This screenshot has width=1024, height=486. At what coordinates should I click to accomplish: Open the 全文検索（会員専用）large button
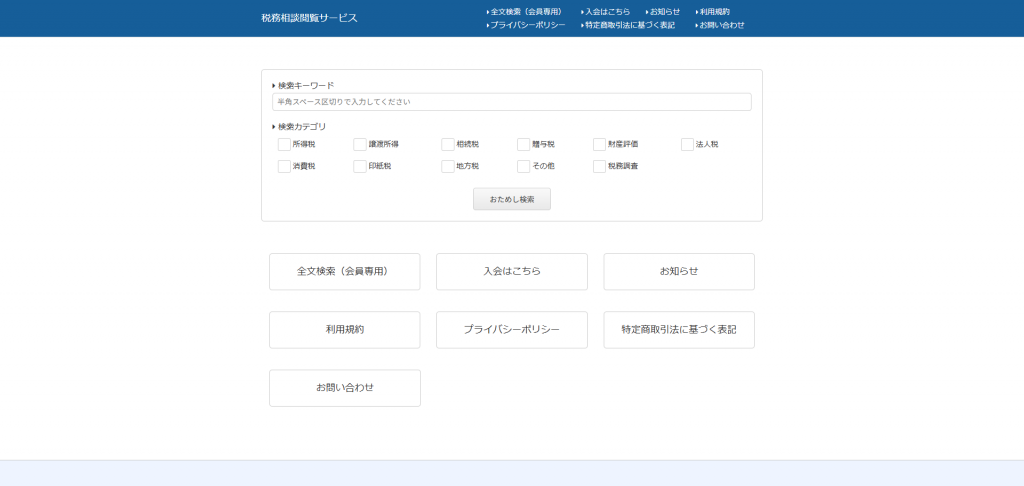tap(345, 272)
